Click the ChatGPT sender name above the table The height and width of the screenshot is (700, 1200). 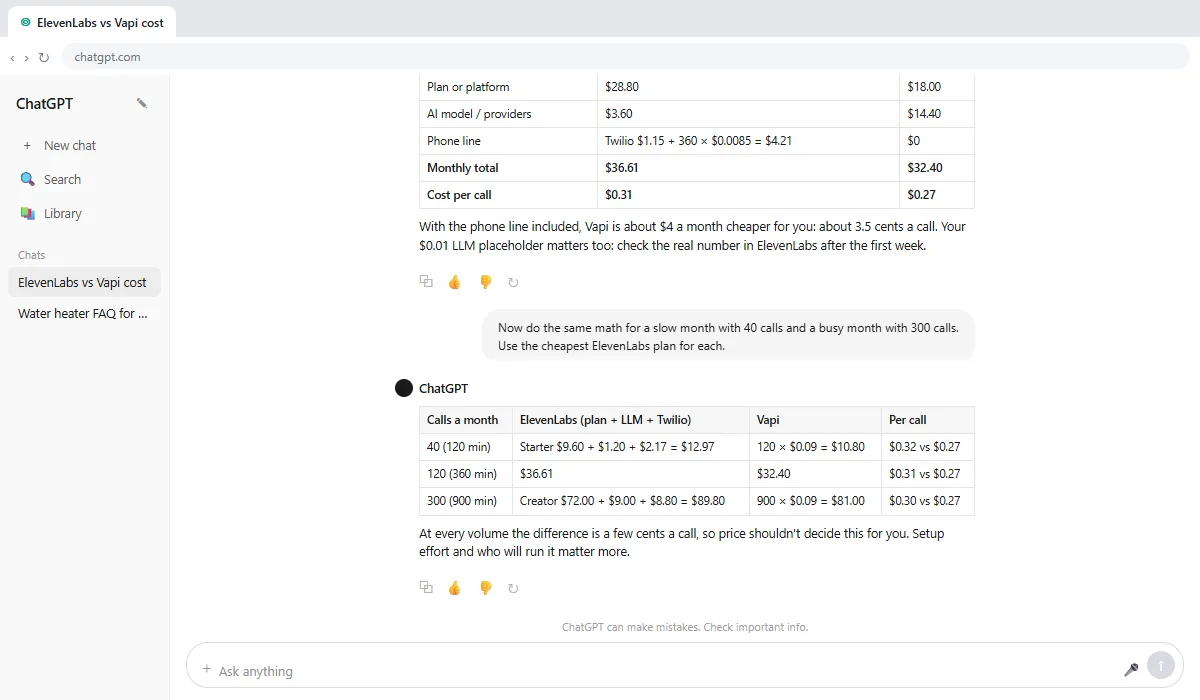tap(443, 388)
